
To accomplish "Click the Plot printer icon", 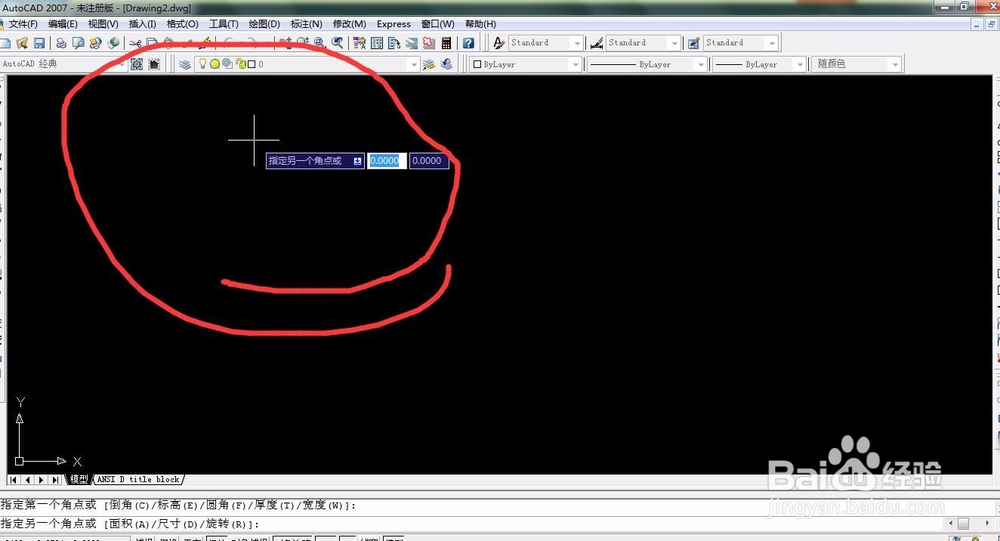I will tap(61, 43).
